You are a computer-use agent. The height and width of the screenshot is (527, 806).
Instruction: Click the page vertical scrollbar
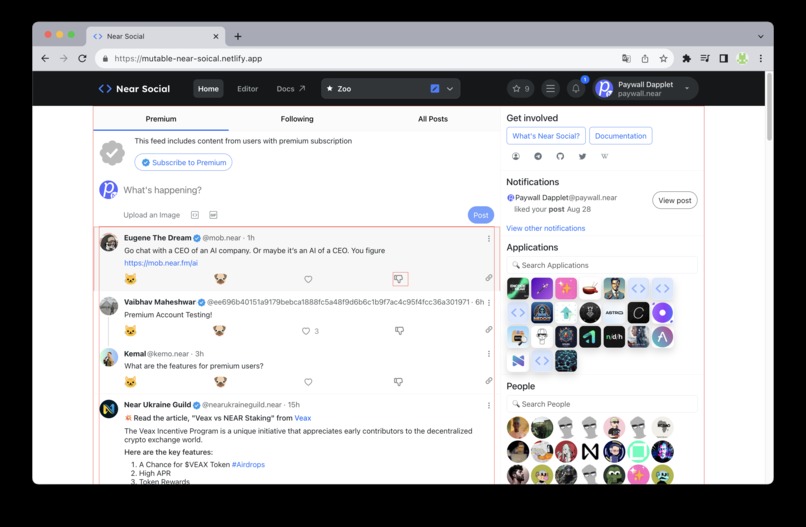[x=769, y=106]
